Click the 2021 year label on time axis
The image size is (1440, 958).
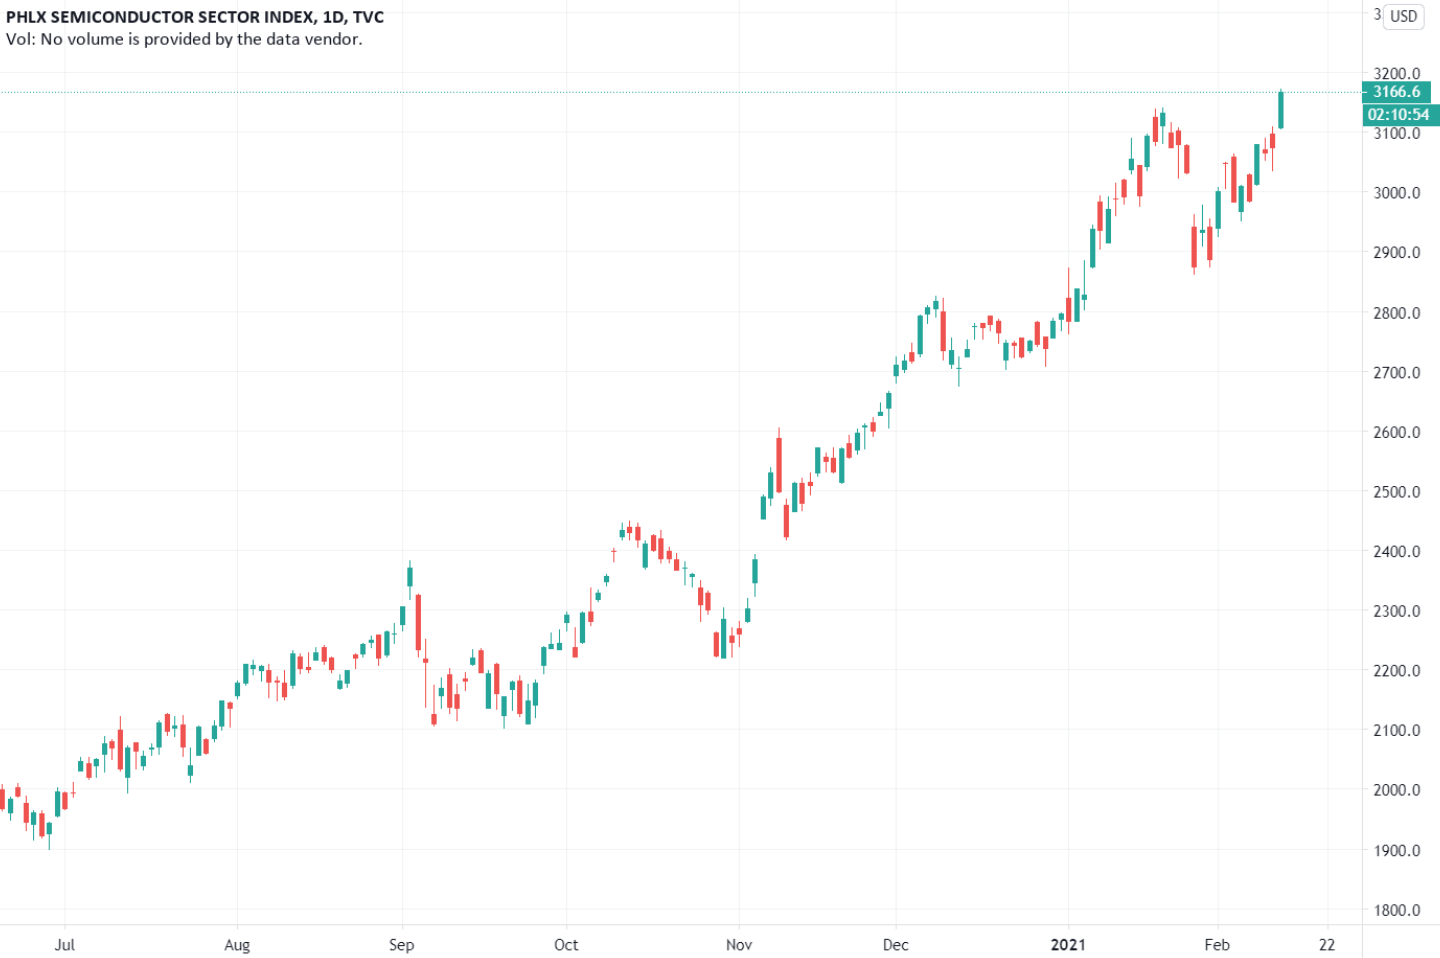tap(1068, 945)
